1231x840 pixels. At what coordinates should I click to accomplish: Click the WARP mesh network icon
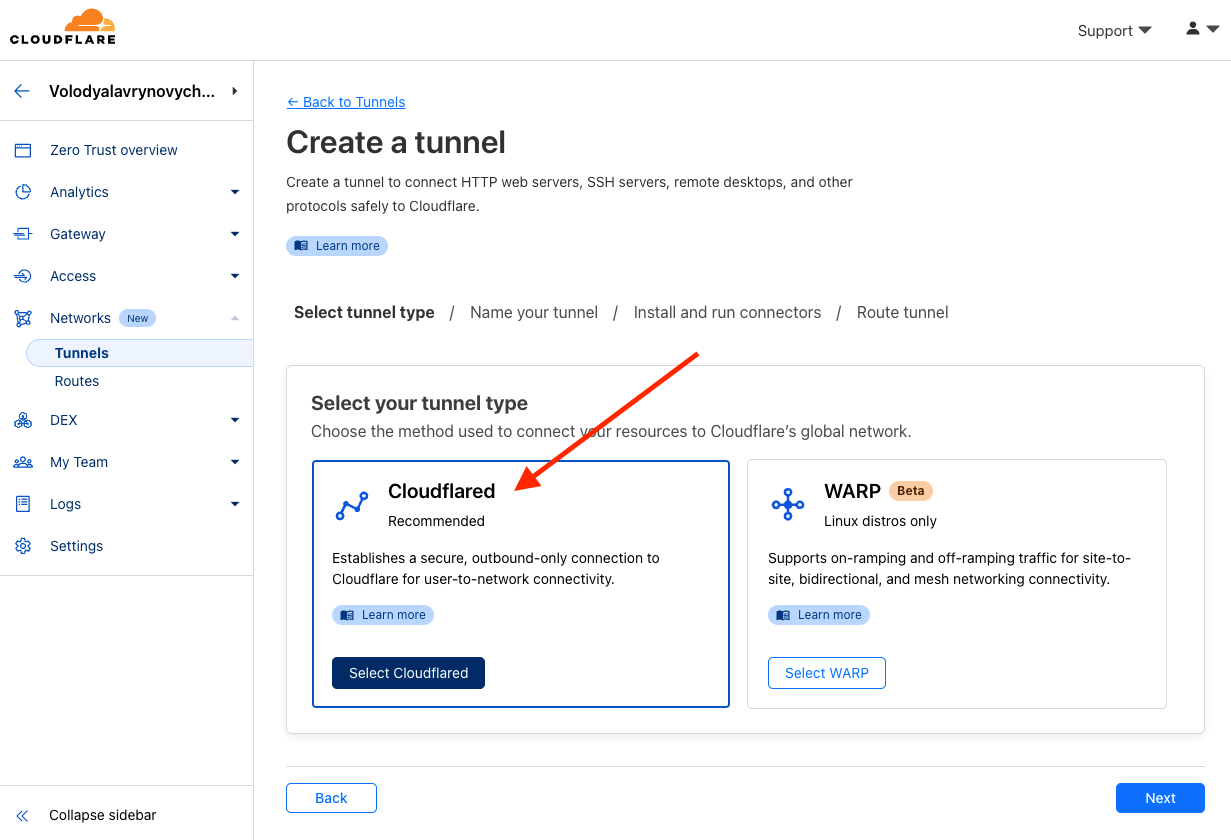click(x=788, y=505)
